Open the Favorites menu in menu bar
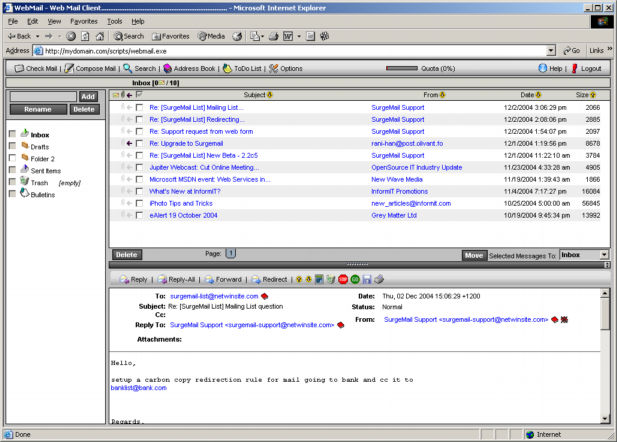Image resolution: width=617 pixels, height=442 pixels. click(84, 20)
